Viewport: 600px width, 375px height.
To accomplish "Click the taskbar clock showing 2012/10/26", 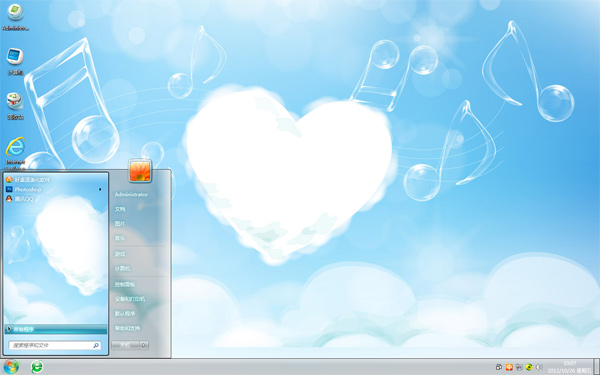I will 569,367.
